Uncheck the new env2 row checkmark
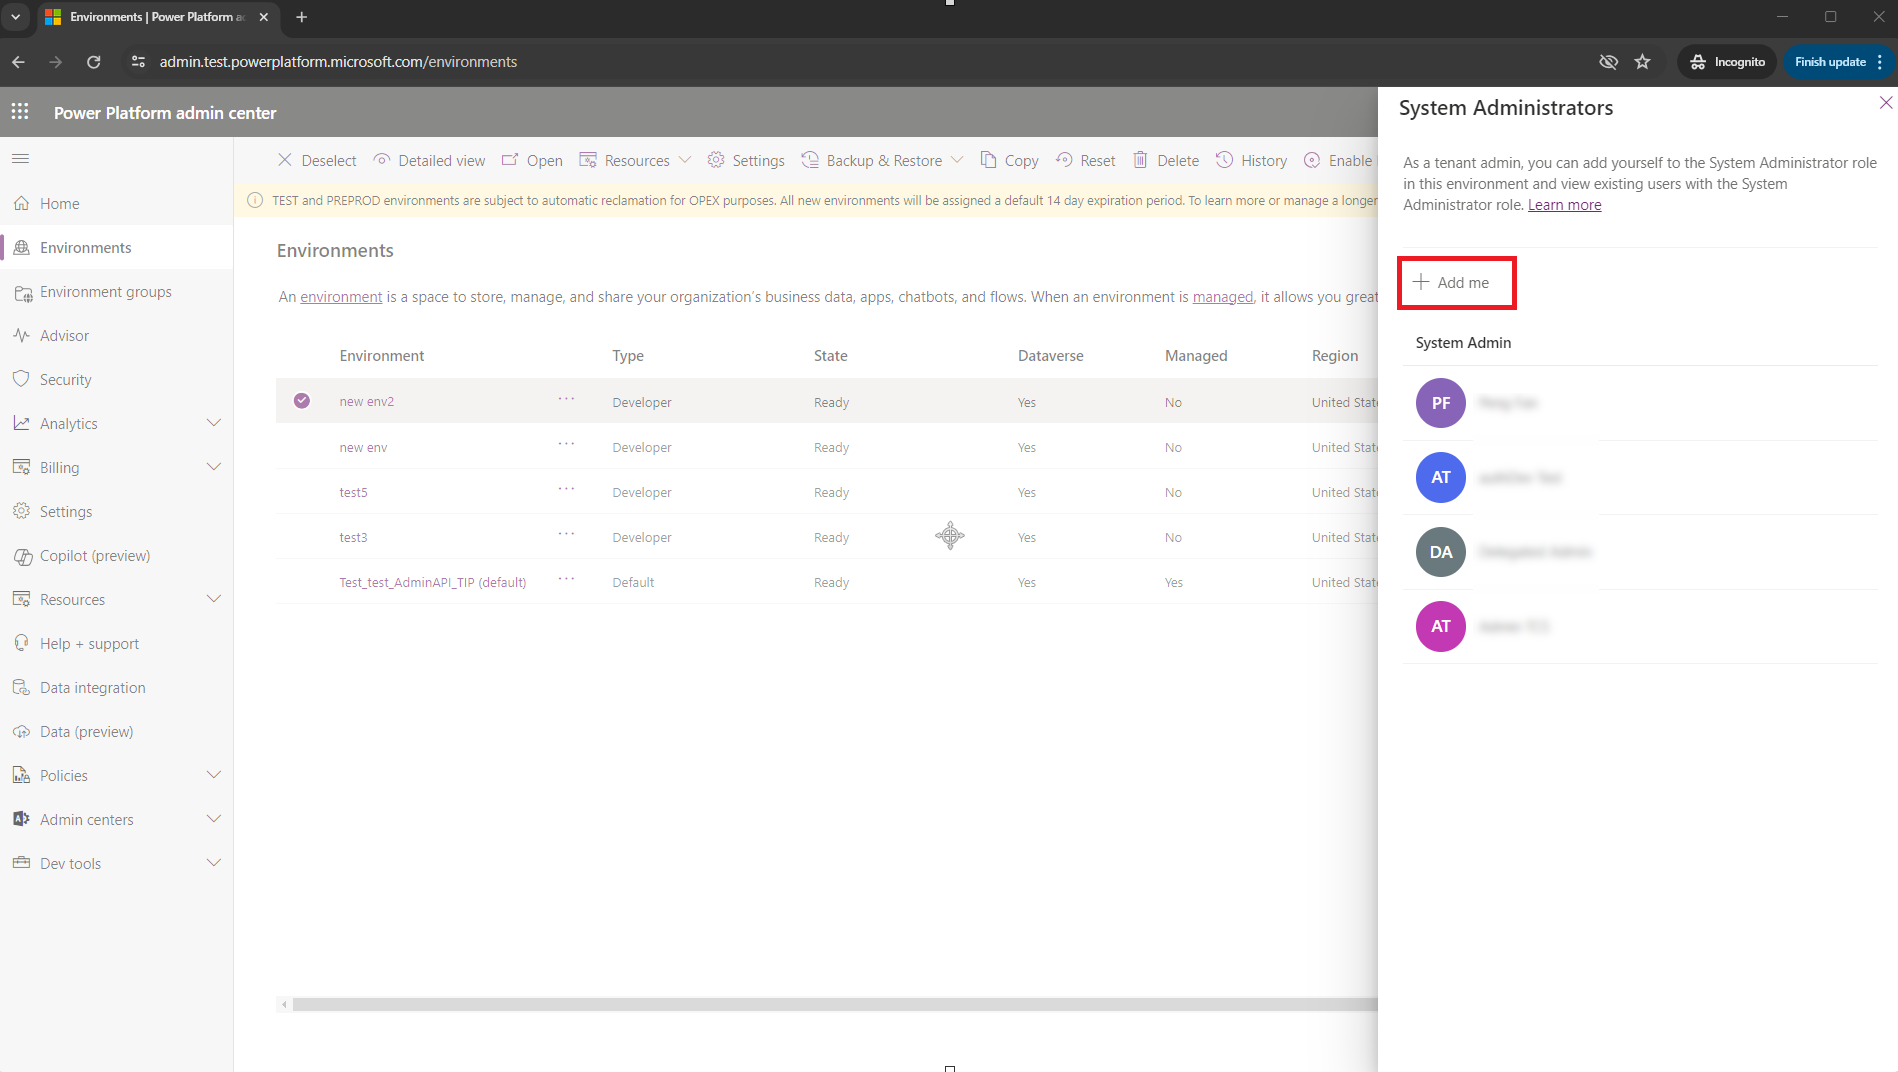Image resolution: width=1898 pixels, height=1072 pixels. pyautogui.click(x=302, y=401)
